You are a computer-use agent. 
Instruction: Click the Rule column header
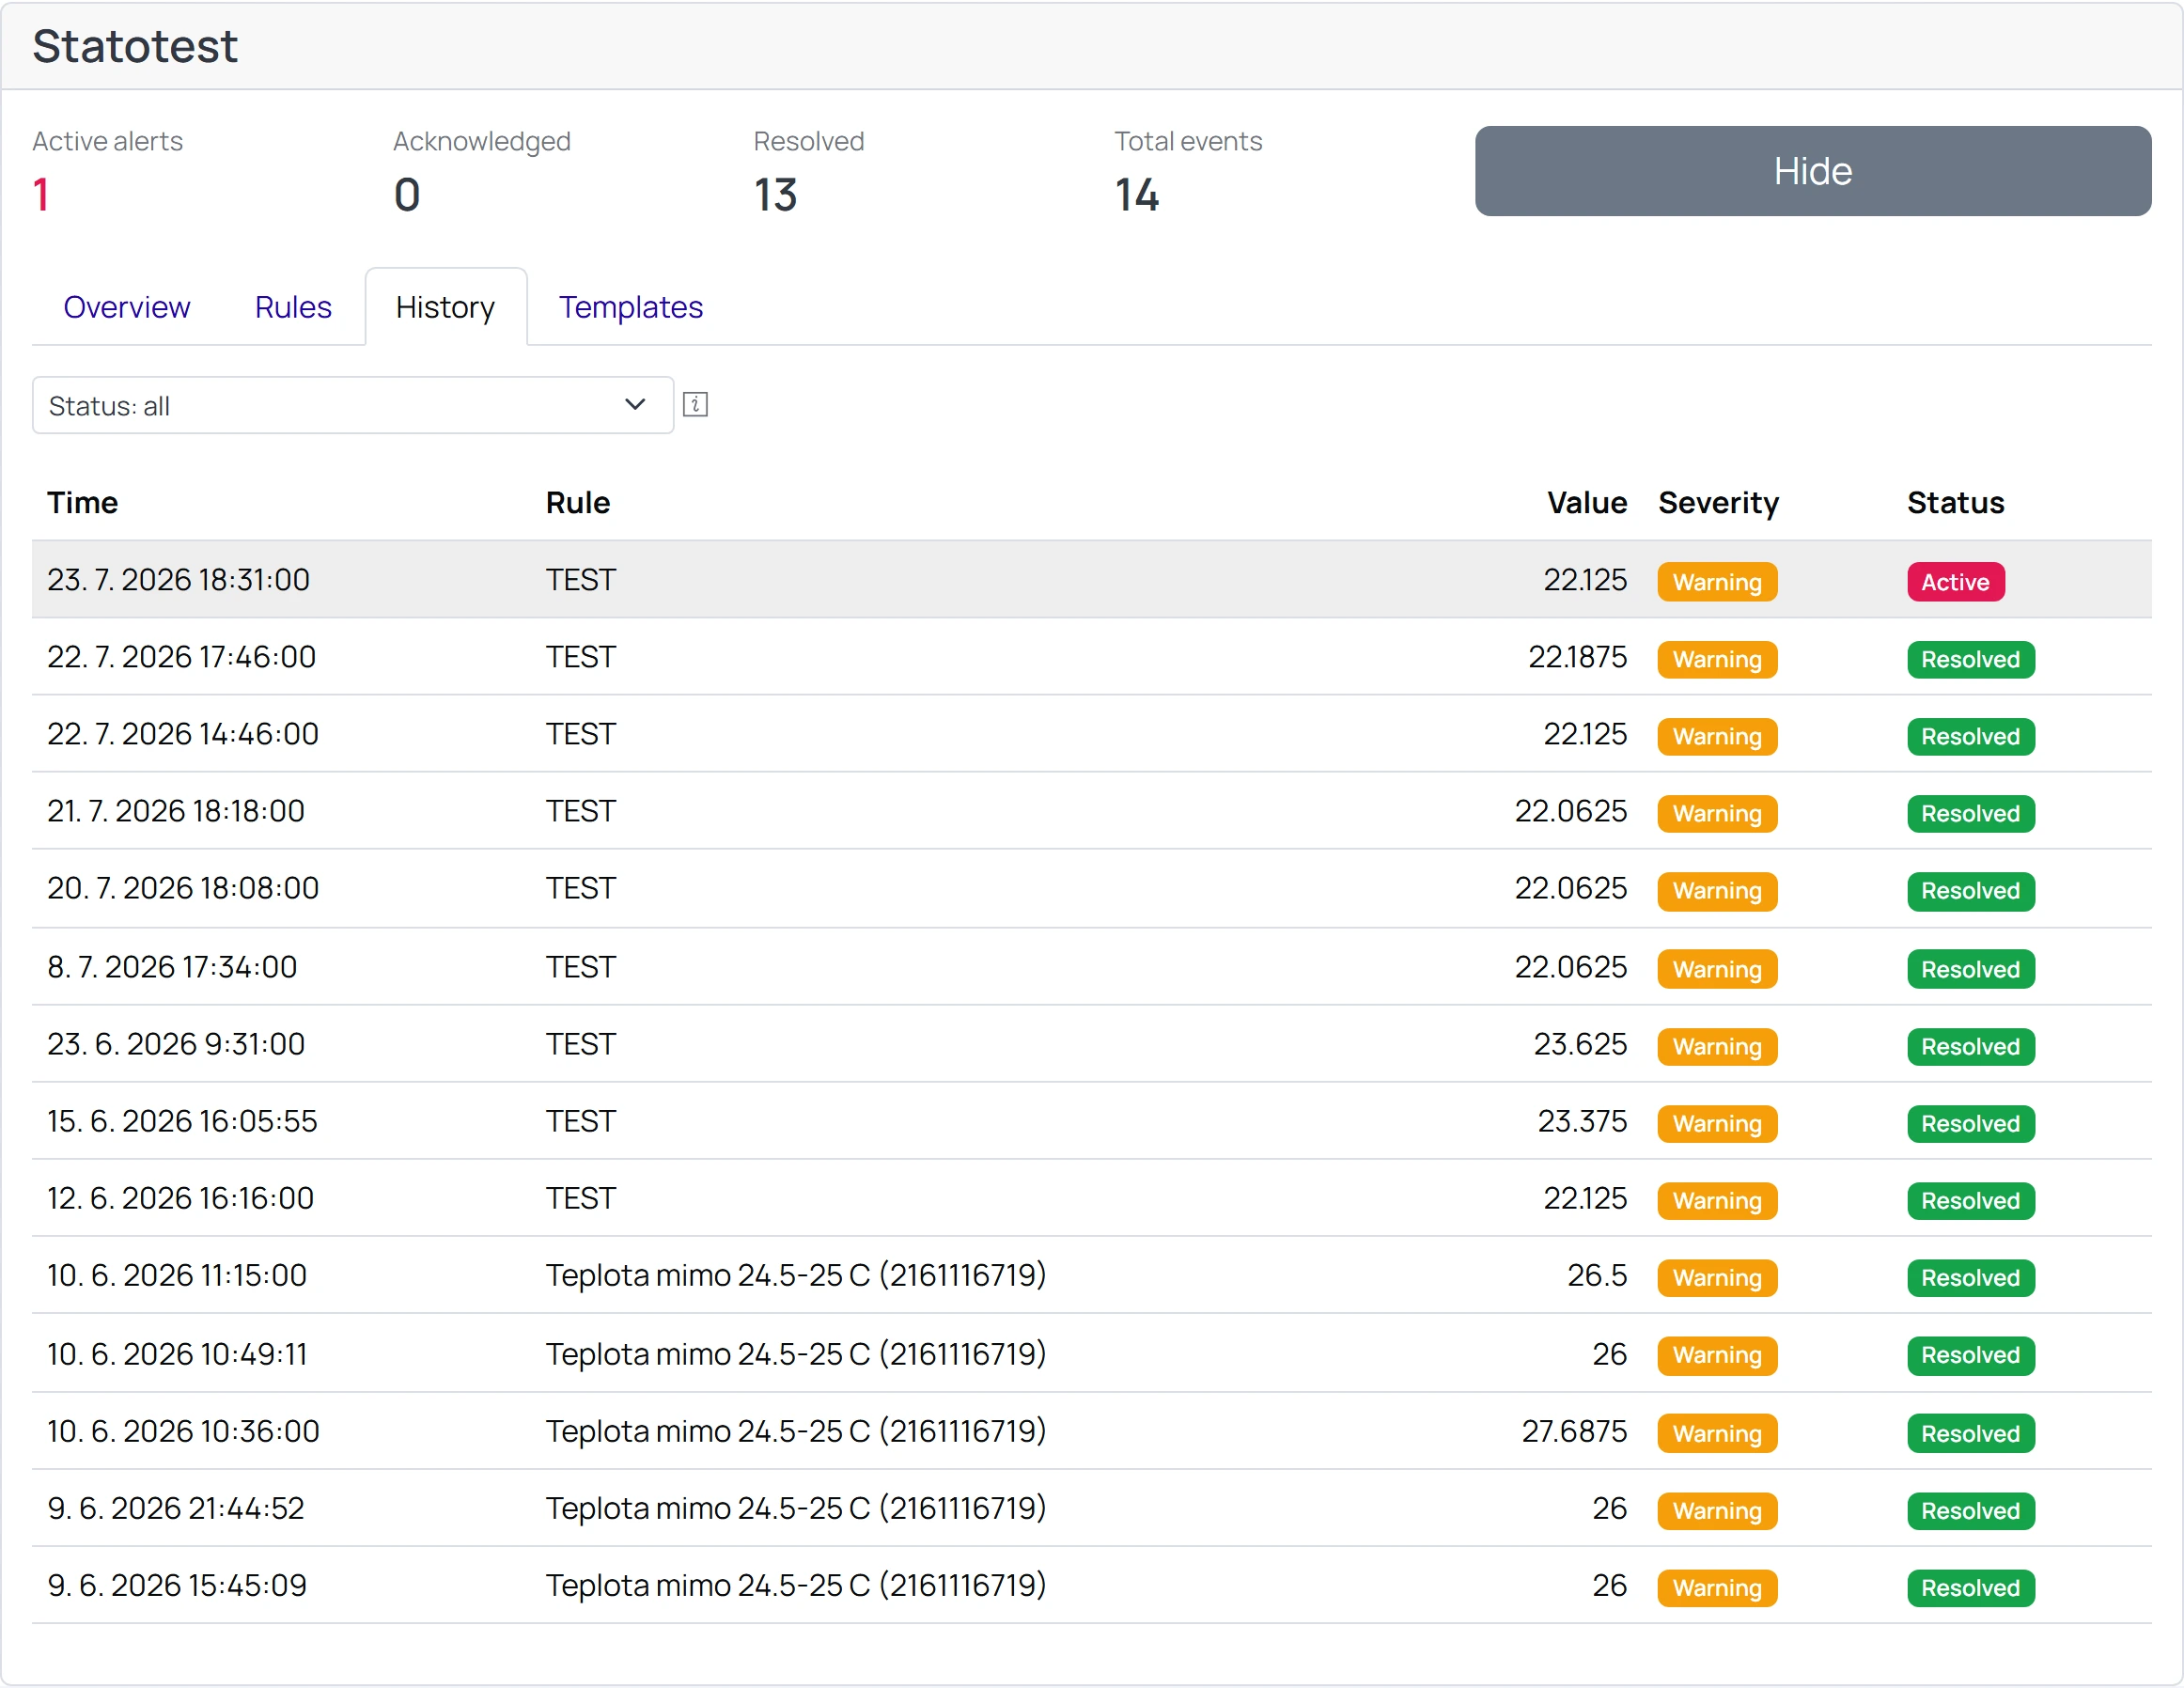coord(578,503)
